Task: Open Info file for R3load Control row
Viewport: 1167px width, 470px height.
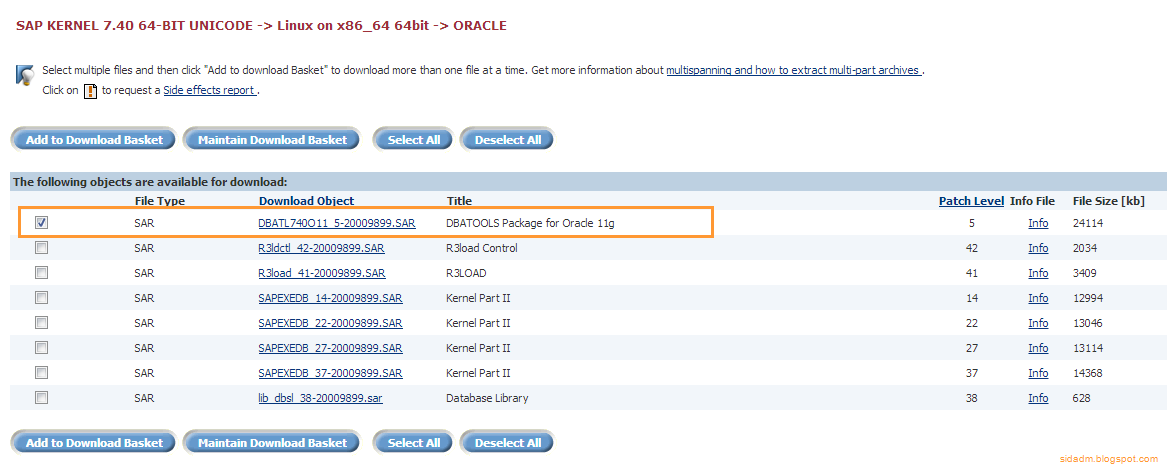Action: (1038, 248)
